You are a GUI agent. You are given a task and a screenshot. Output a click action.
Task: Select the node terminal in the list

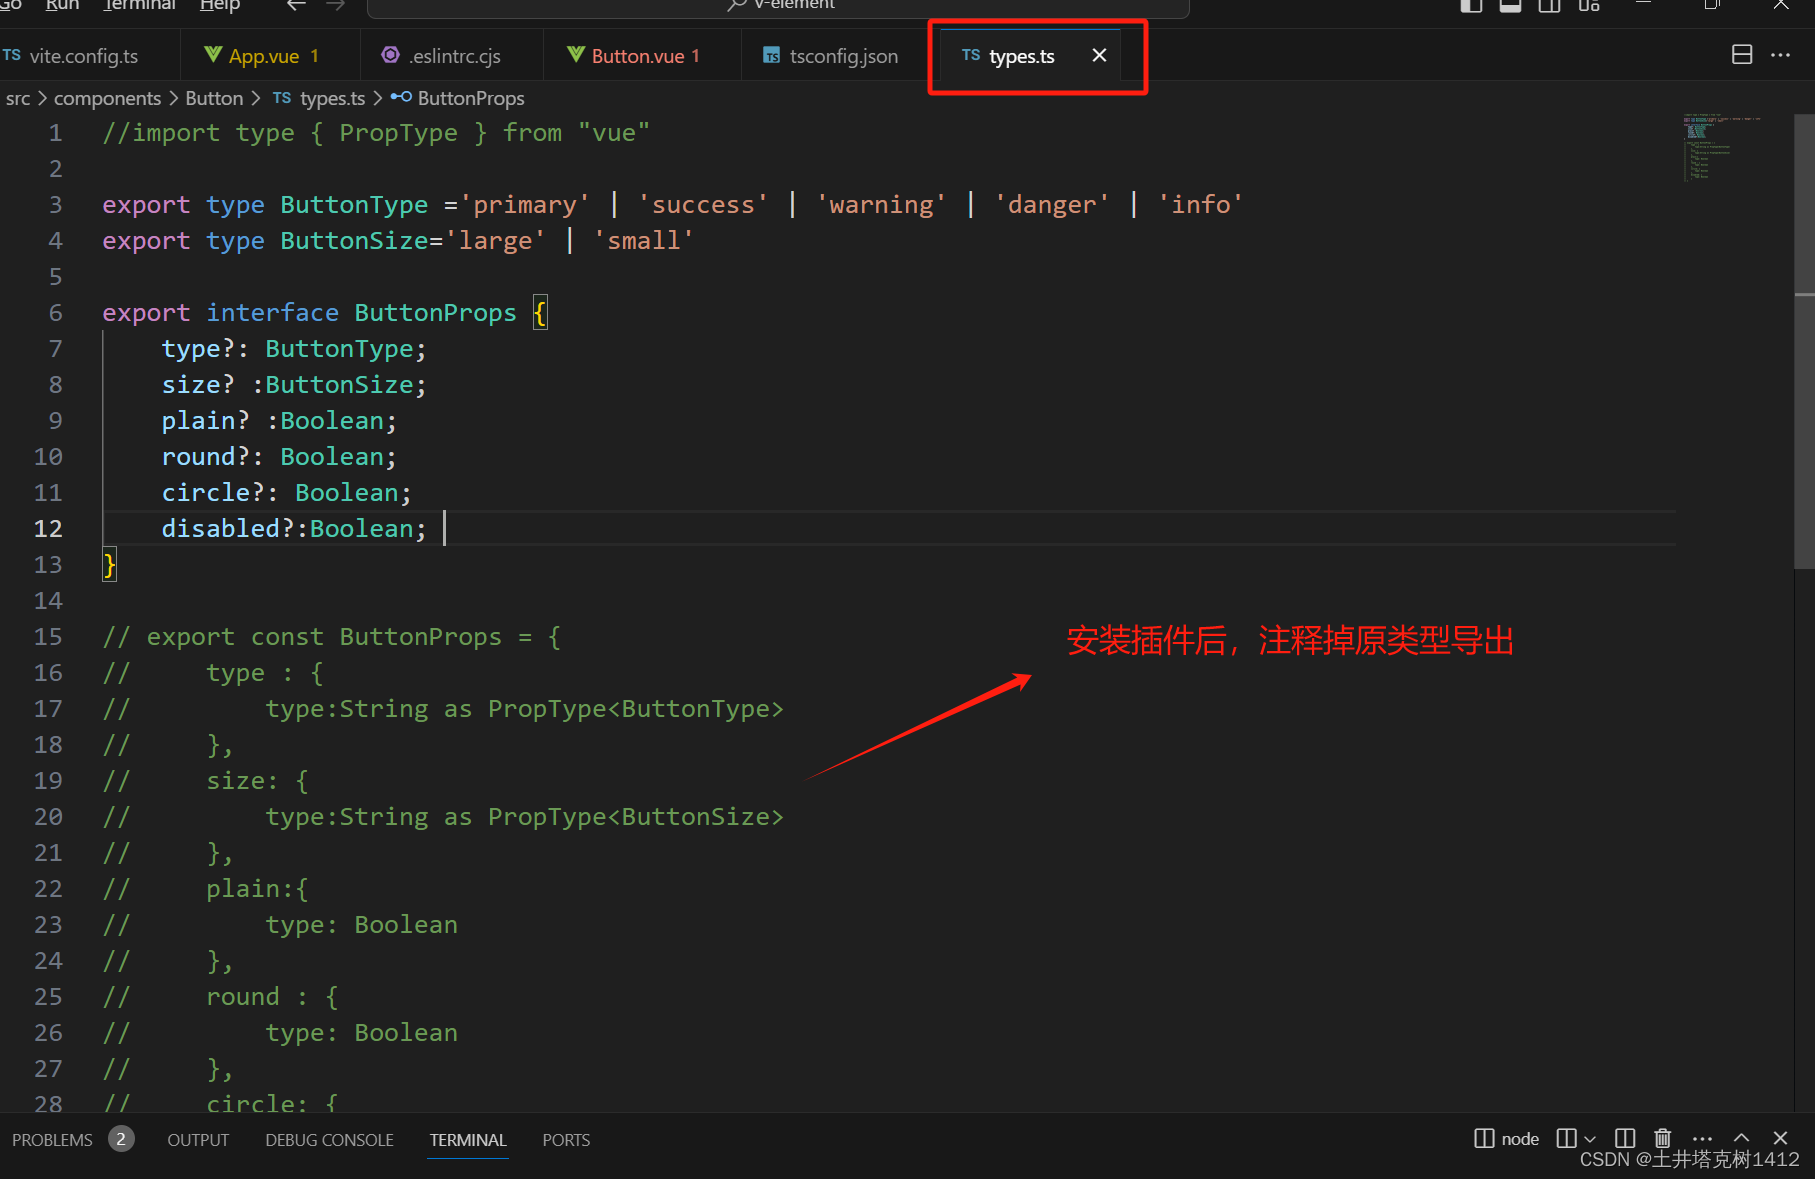[1519, 1138]
